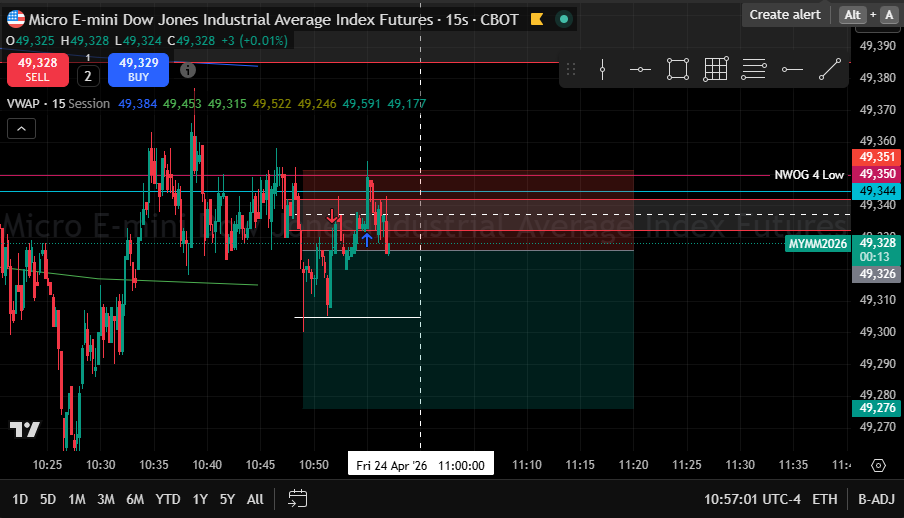Viewport: 904px width, 518px height.
Task: Switch to 1M date range
Action: [77, 499]
